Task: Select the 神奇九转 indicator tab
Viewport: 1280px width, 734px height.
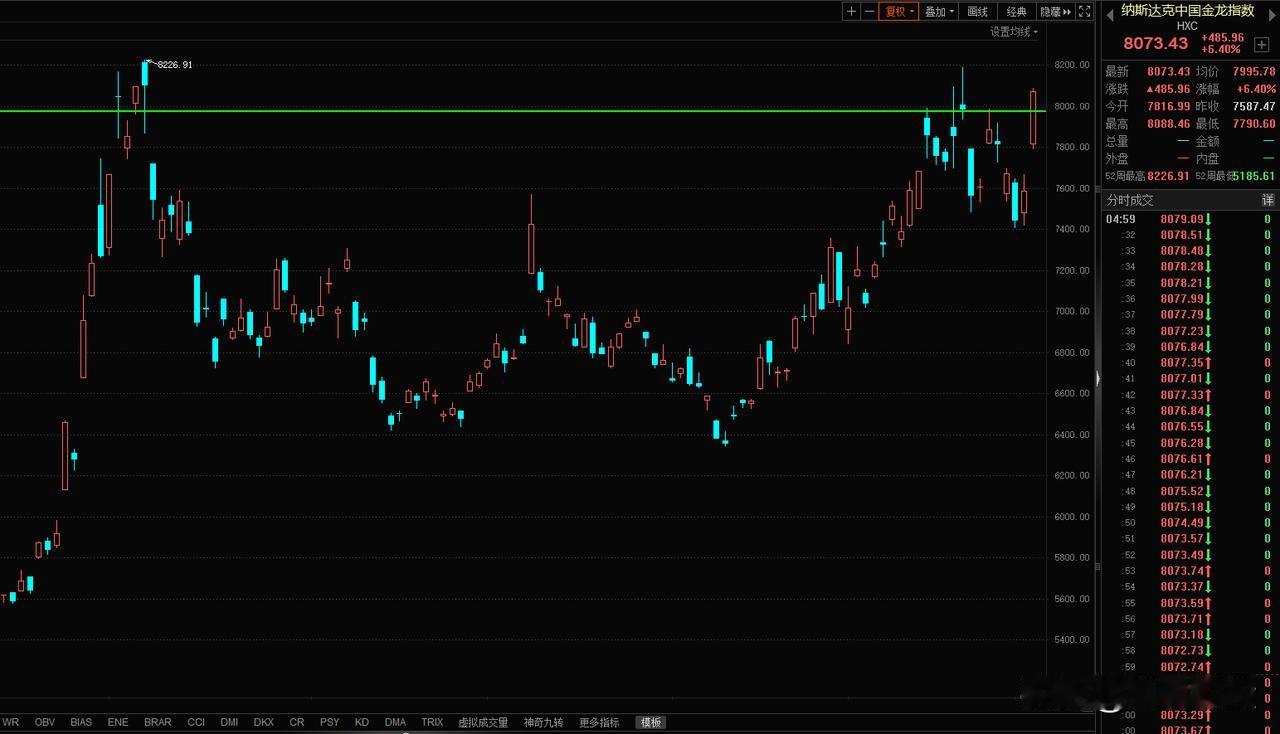Action: pyautogui.click(x=544, y=722)
